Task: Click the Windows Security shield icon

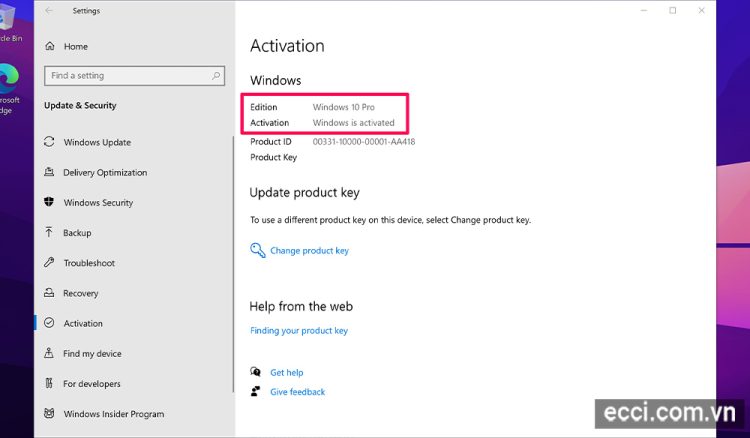Action: [x=49, y=202]
